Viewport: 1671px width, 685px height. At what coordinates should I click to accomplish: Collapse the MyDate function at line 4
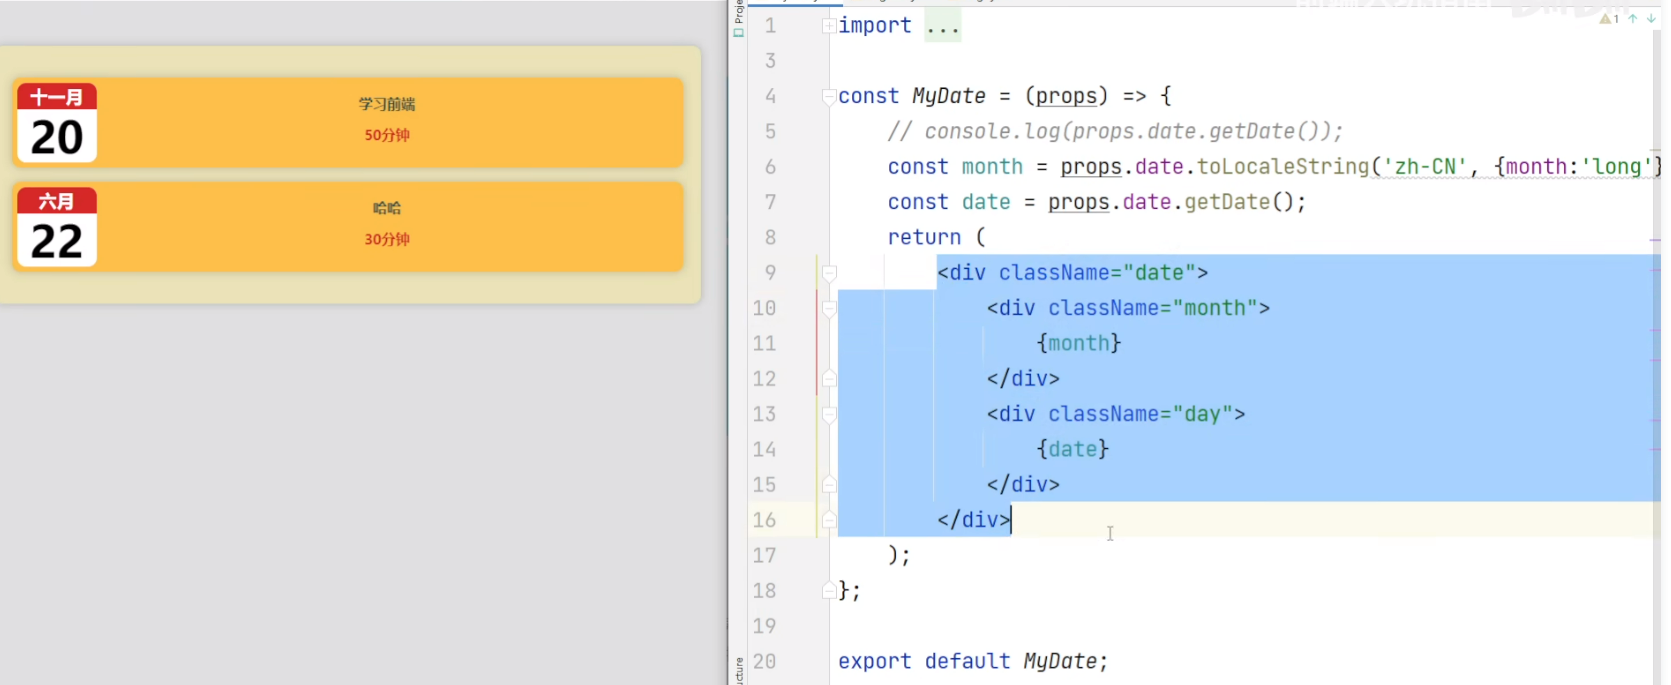tap(829, 97)
